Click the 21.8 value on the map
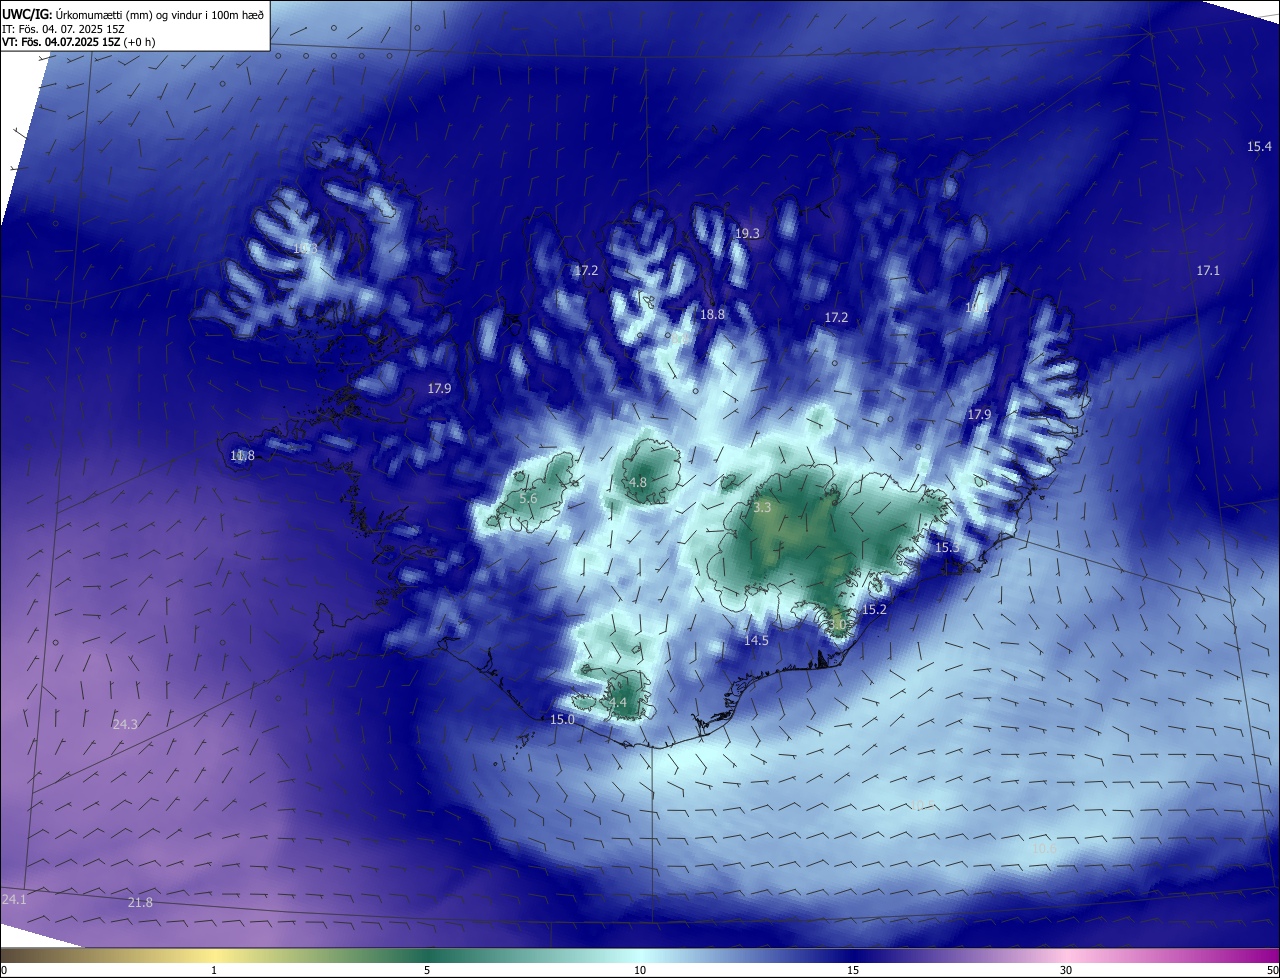Screen dimensions: 1280x978 click(140, 903)
